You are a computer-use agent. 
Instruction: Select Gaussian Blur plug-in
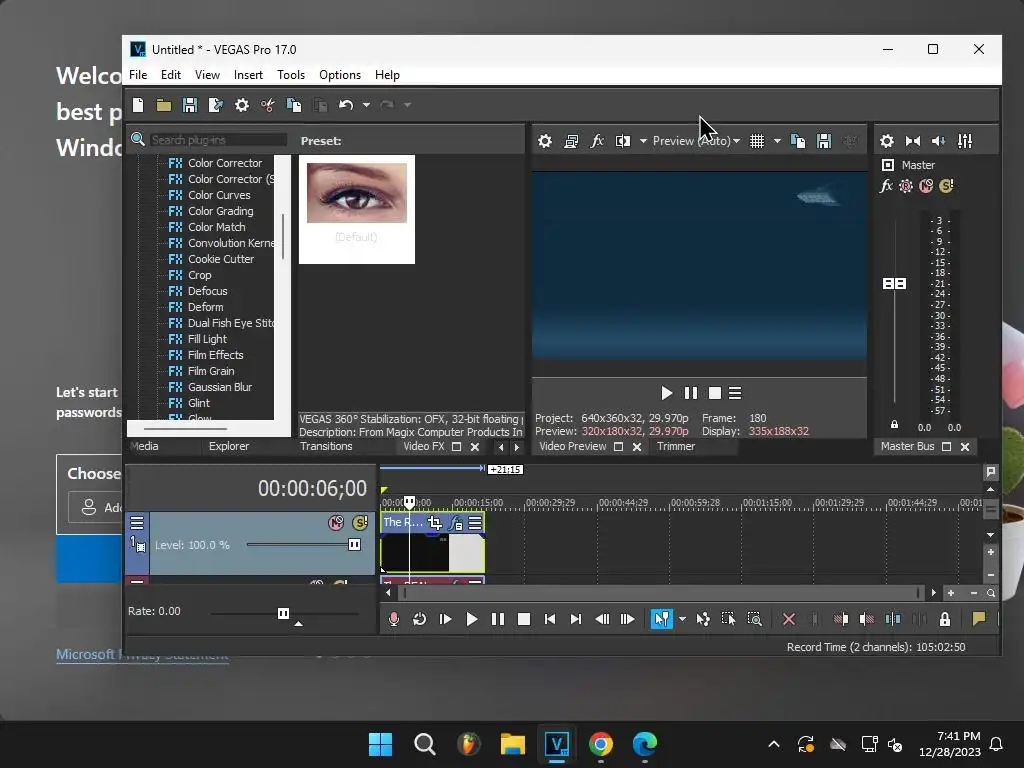coord(220,387)
